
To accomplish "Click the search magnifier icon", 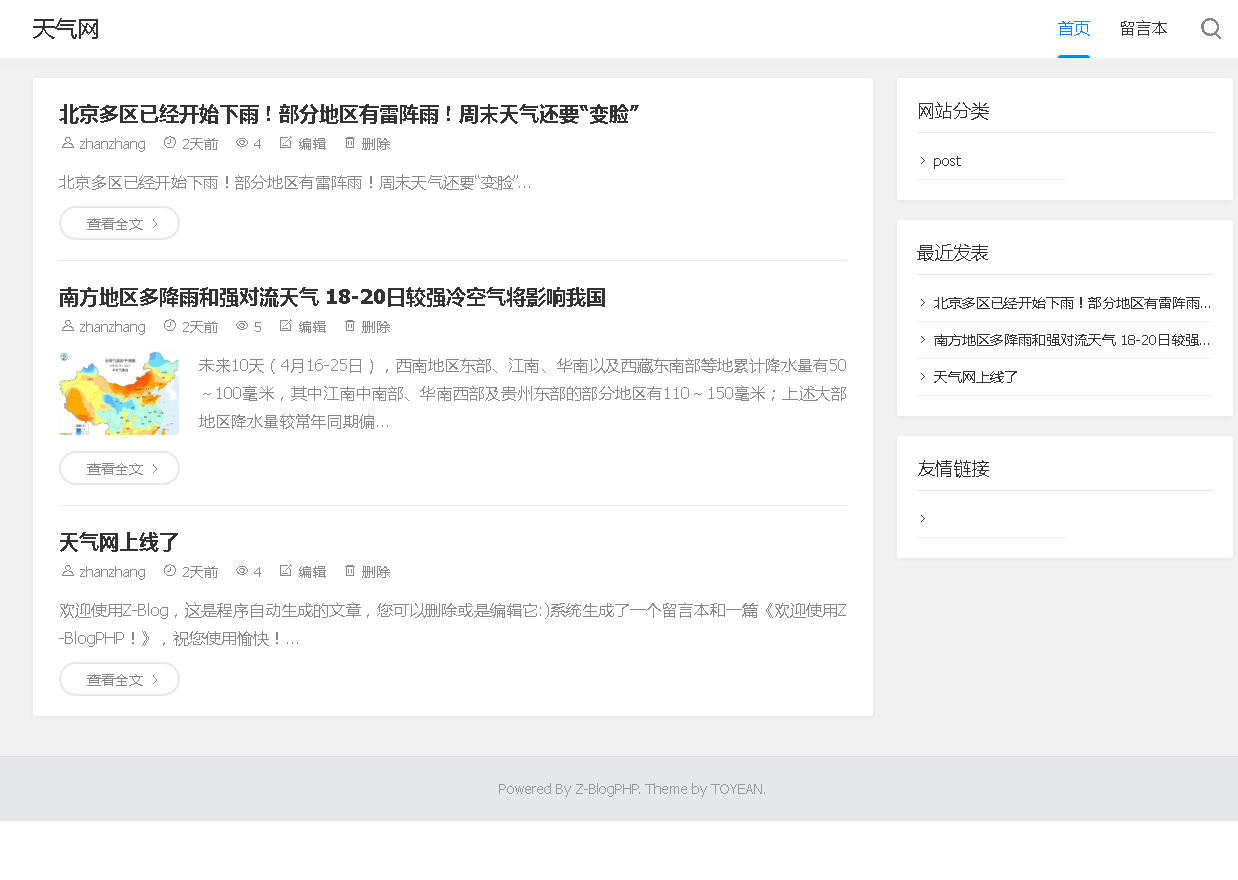I will pos(1211,28).
